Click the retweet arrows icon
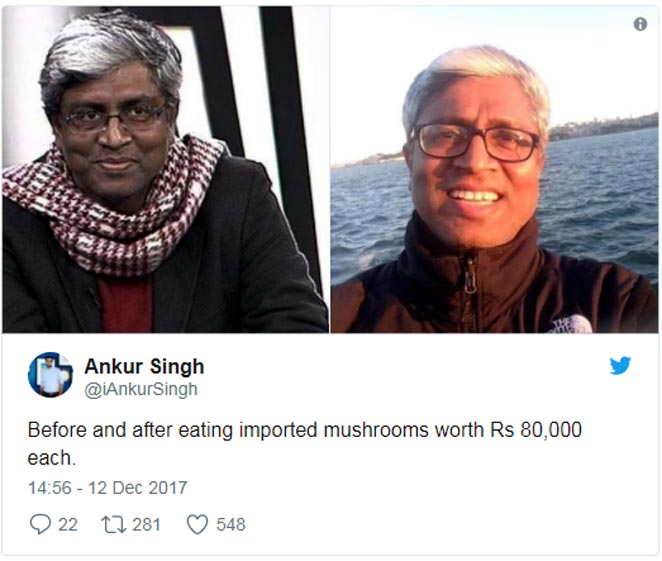The image size is (662, 561). pos(114,524)
